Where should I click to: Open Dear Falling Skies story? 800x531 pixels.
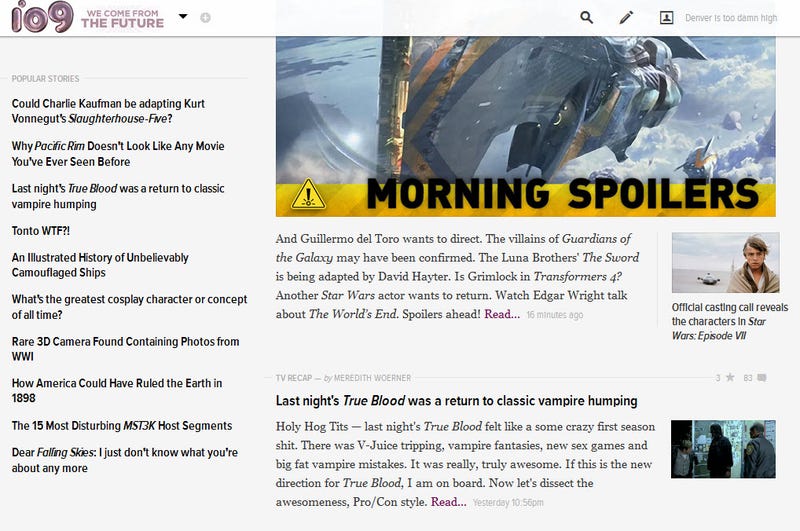click(x=124, y=460)
